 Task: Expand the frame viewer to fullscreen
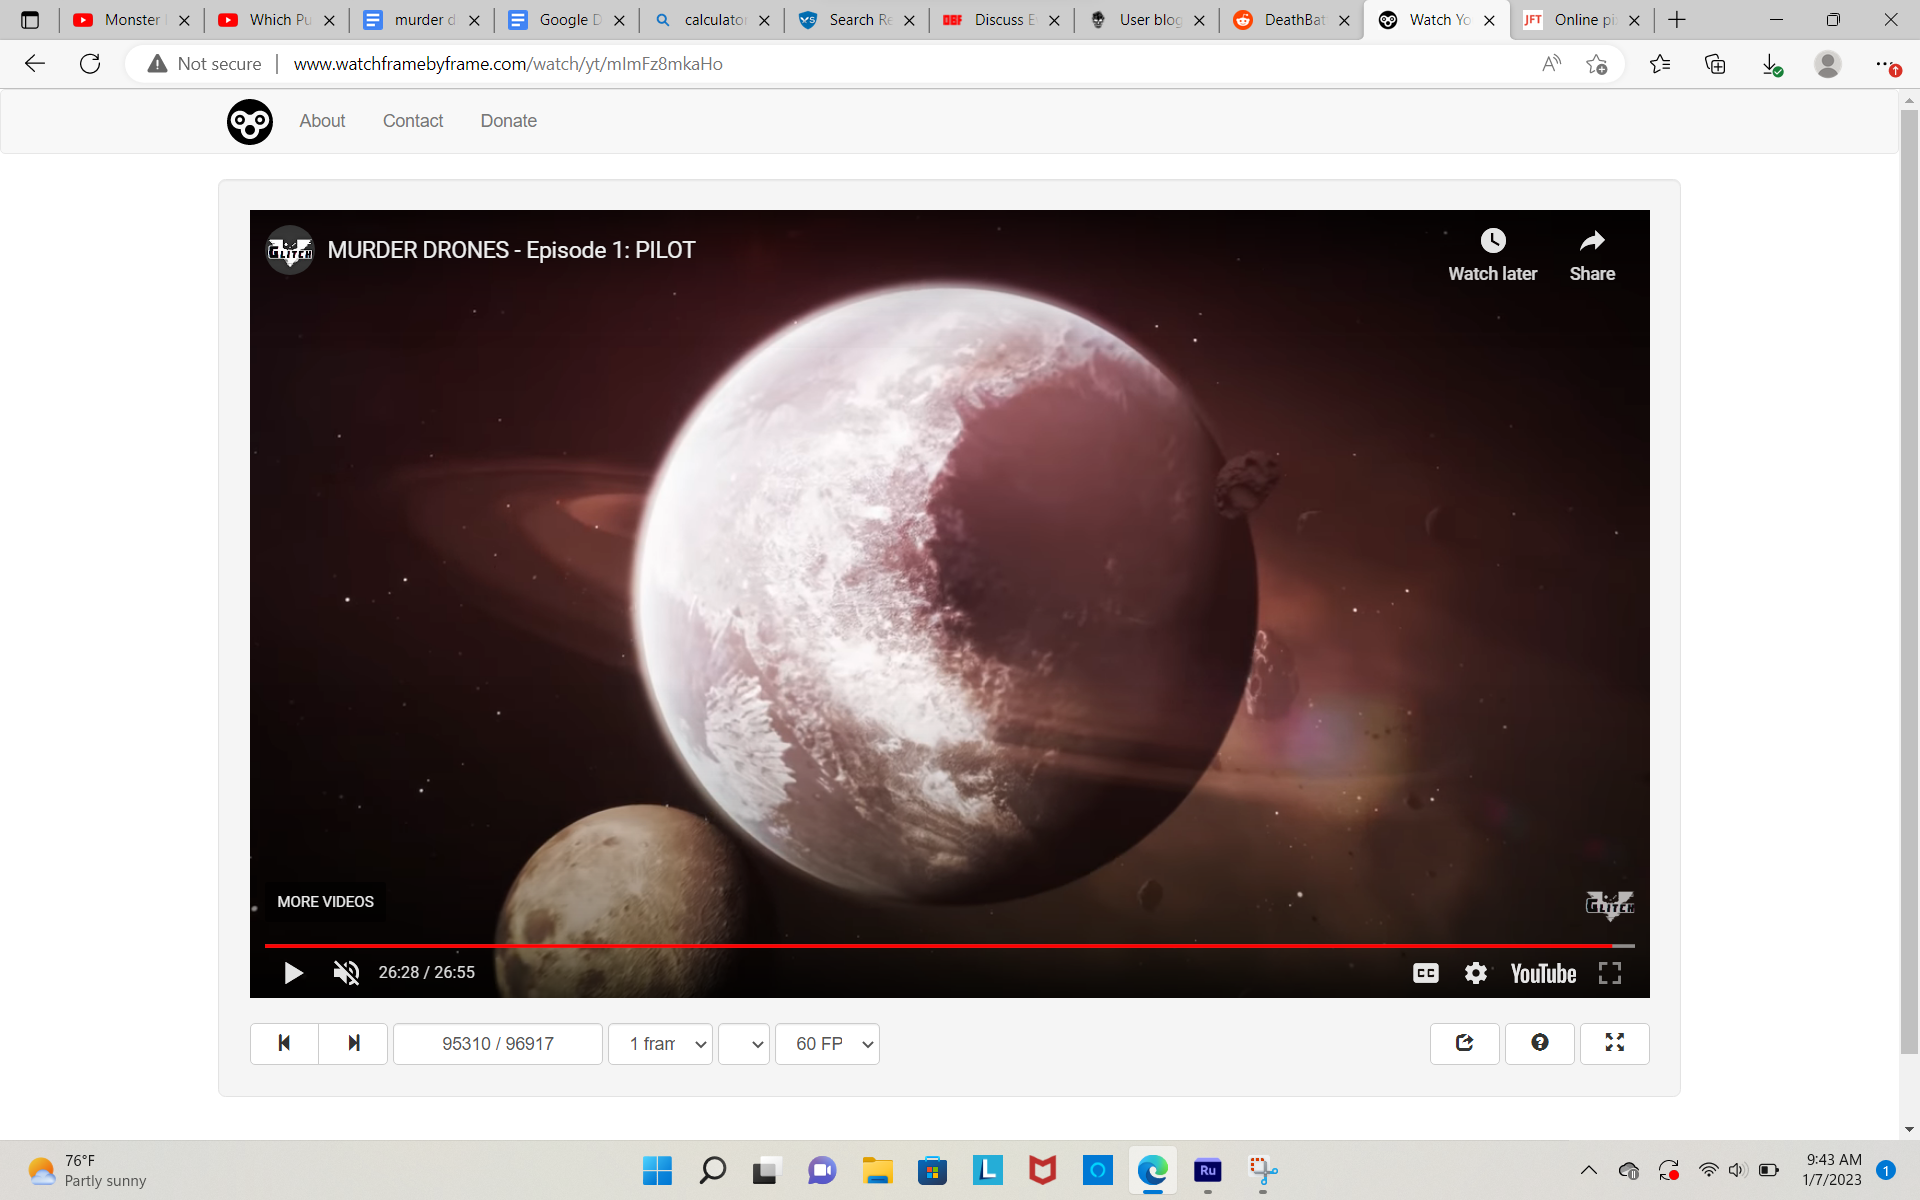tap(1615, 1044)
